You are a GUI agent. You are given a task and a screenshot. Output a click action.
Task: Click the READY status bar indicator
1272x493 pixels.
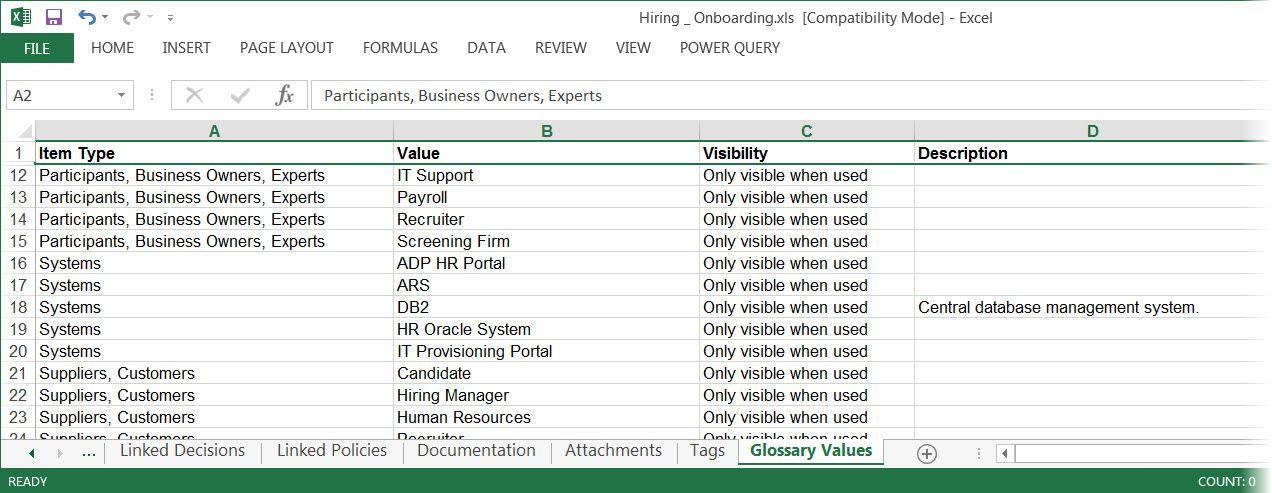pos(27,482)
